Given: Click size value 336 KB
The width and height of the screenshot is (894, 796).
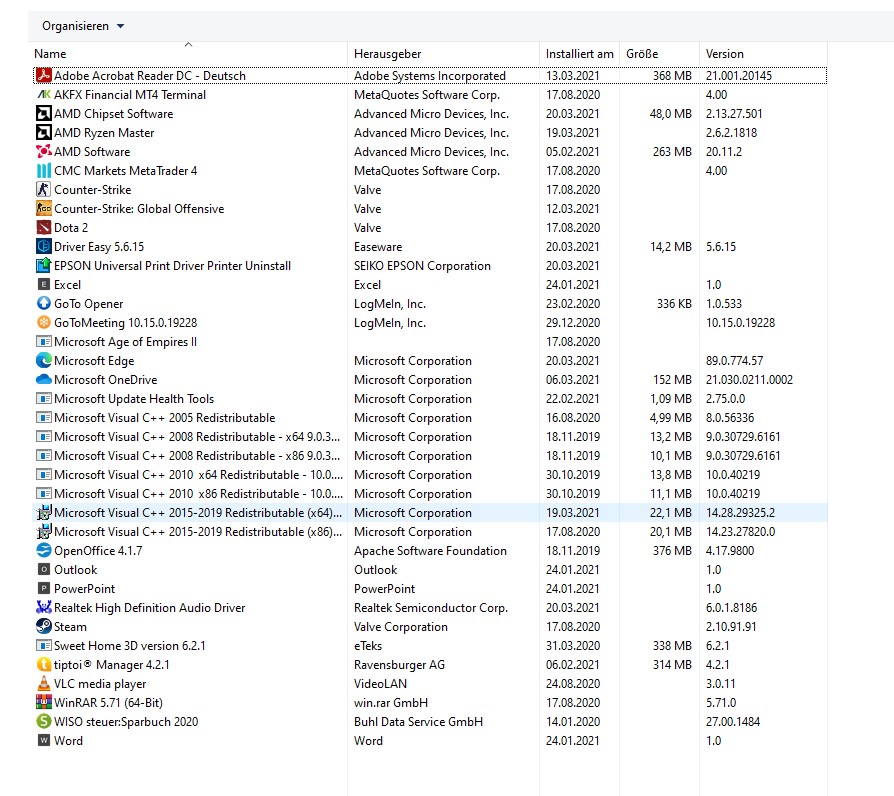Looking at the screenshot, I should (674, 304).
